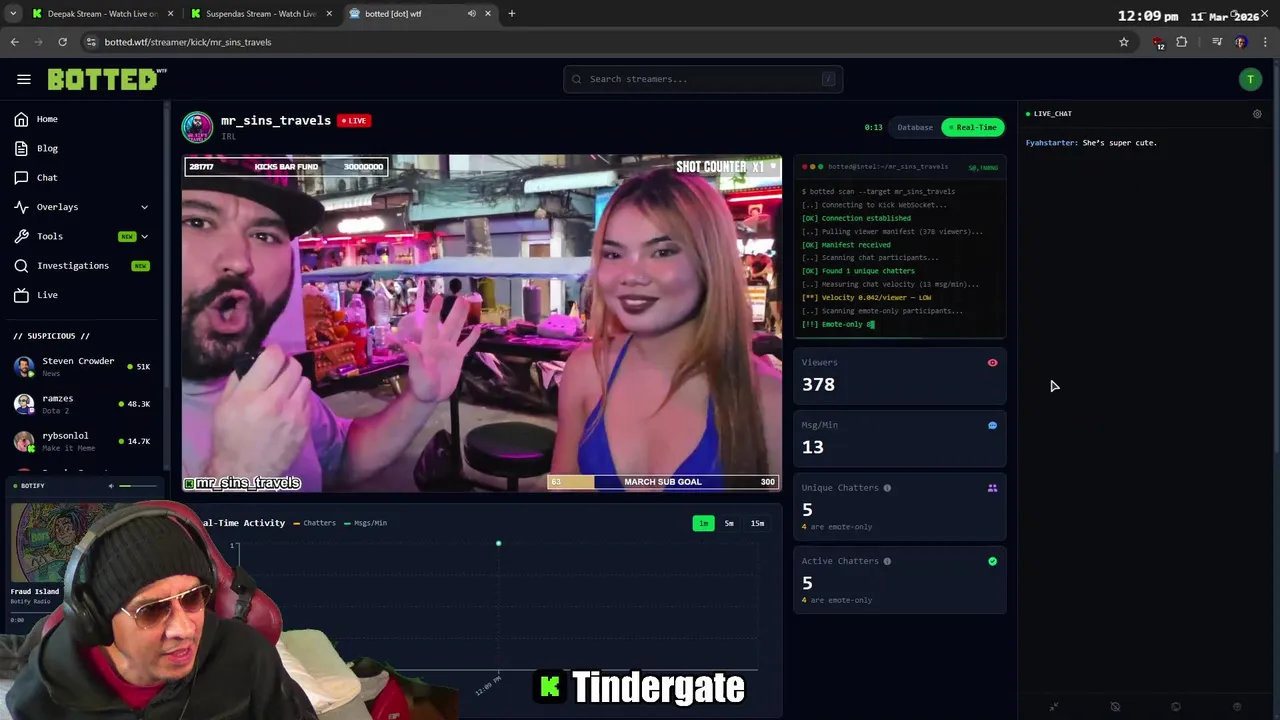Mute the Botify player speaker icon
1280x720 pixels.
pos(111,486)
